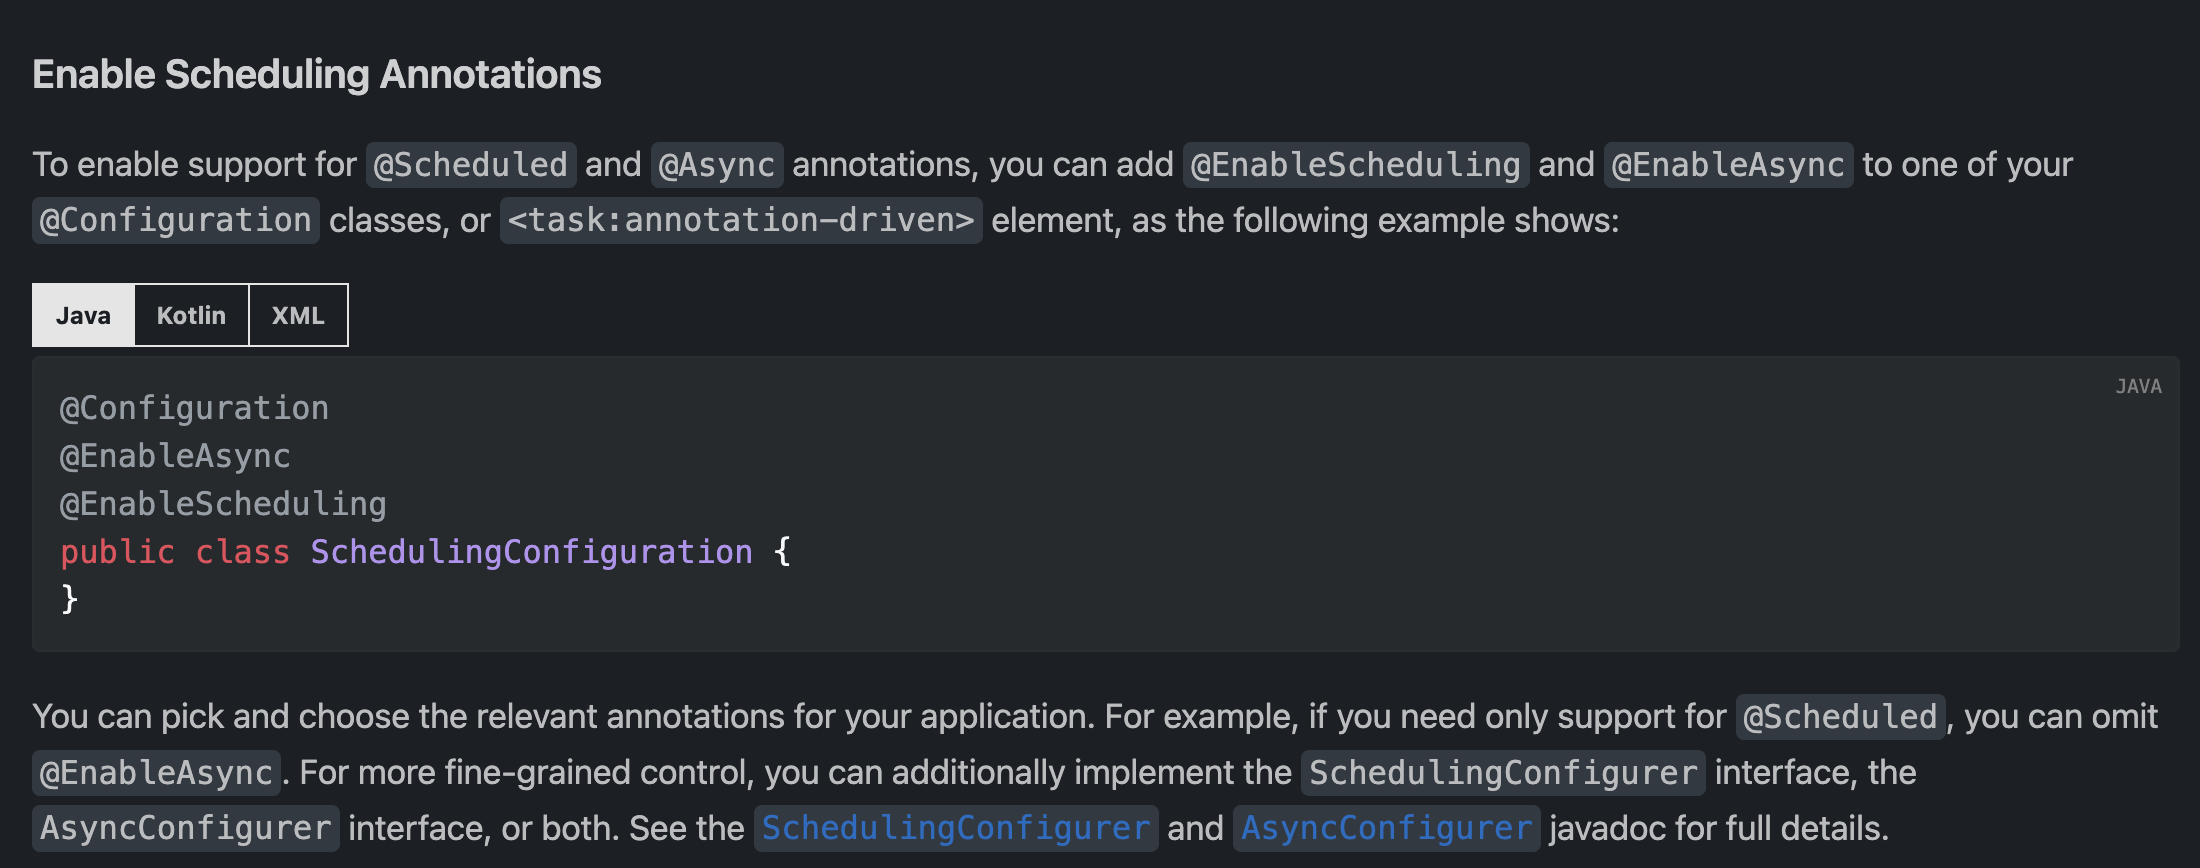Switch to the Java code tab
The image size is (2200, 868).
point(83,315)
